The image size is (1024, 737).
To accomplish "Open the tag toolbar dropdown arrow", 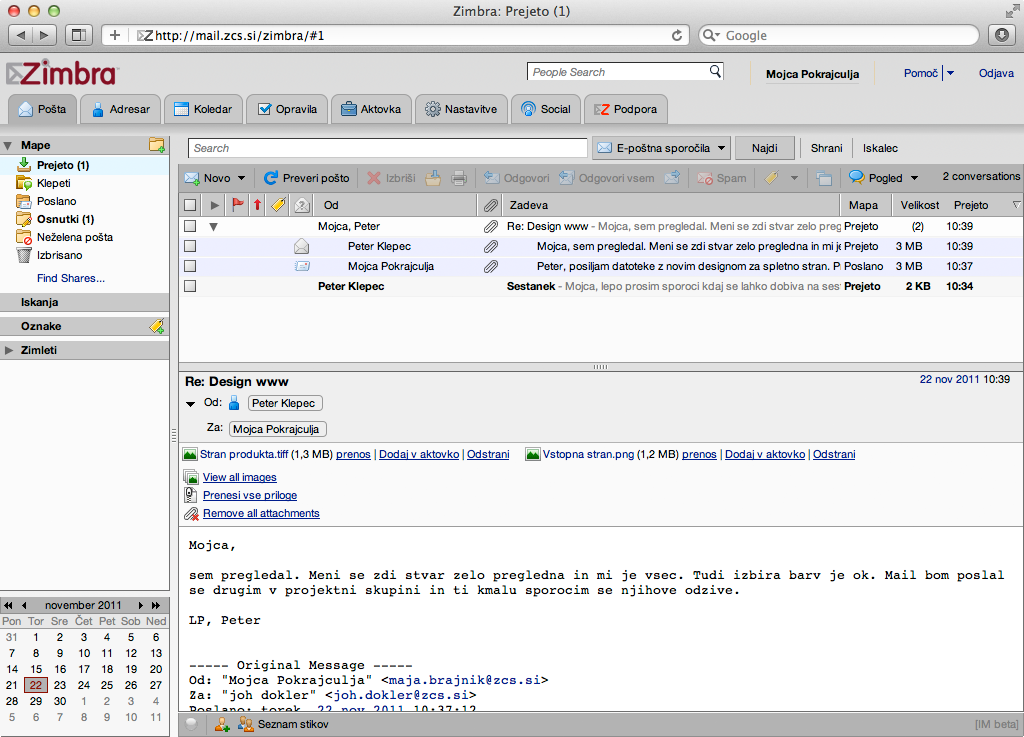I will coord(794,178).
